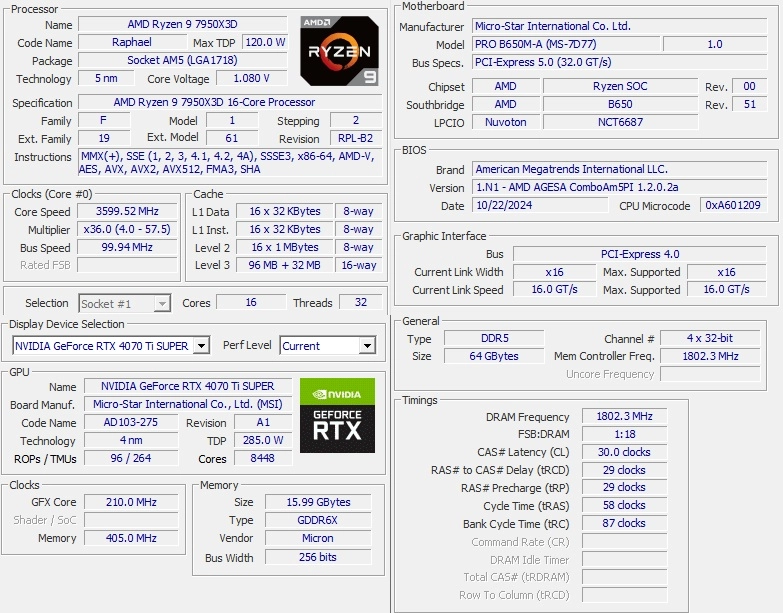This screenshot has height=613, width=783.
Task: Open the Display Device Selection GPU dropdown
Action: (201, 345)
